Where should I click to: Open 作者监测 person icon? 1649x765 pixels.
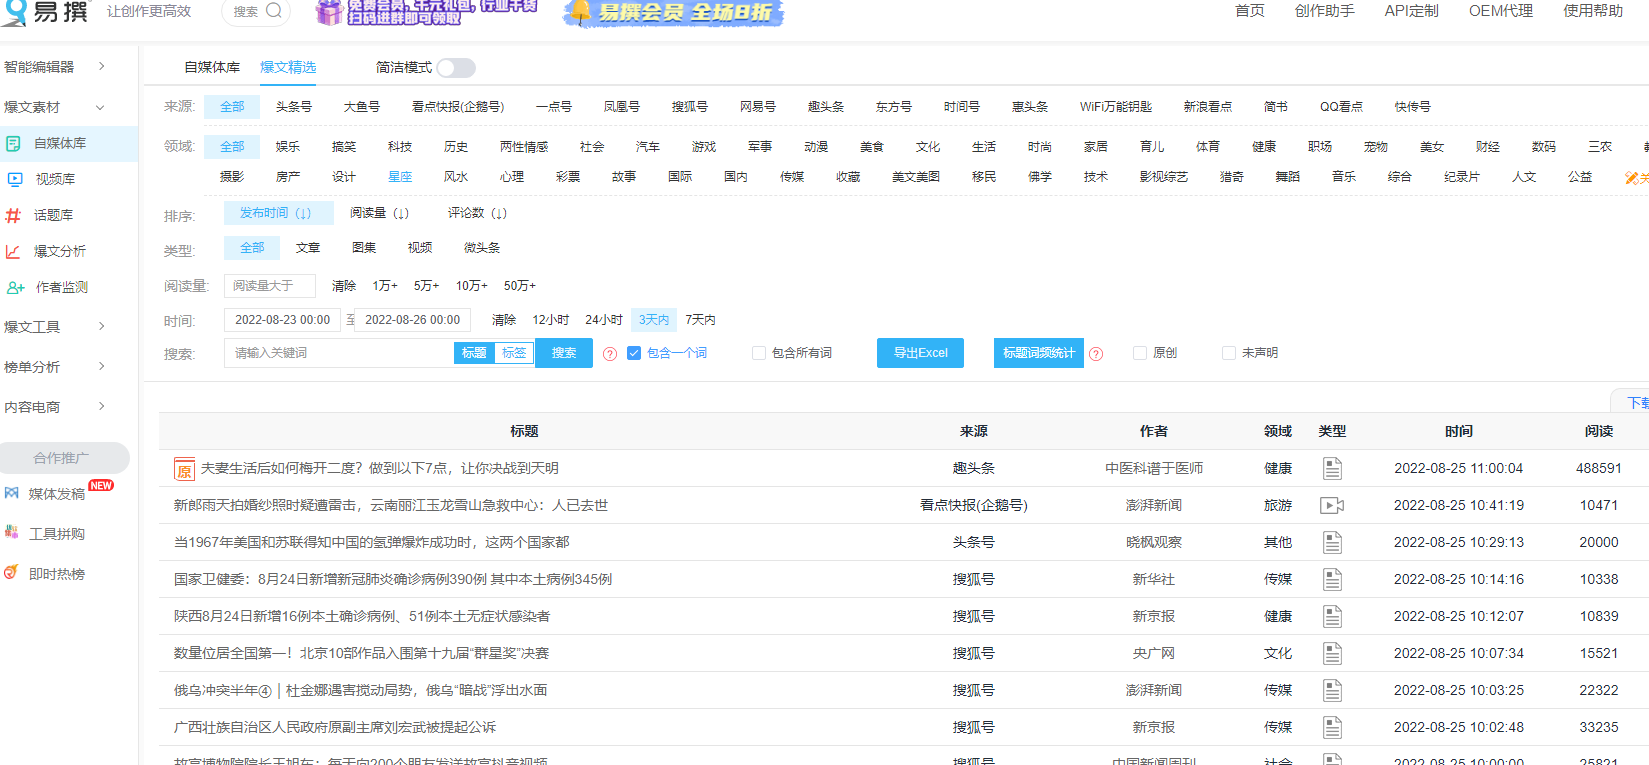[15, 287]
